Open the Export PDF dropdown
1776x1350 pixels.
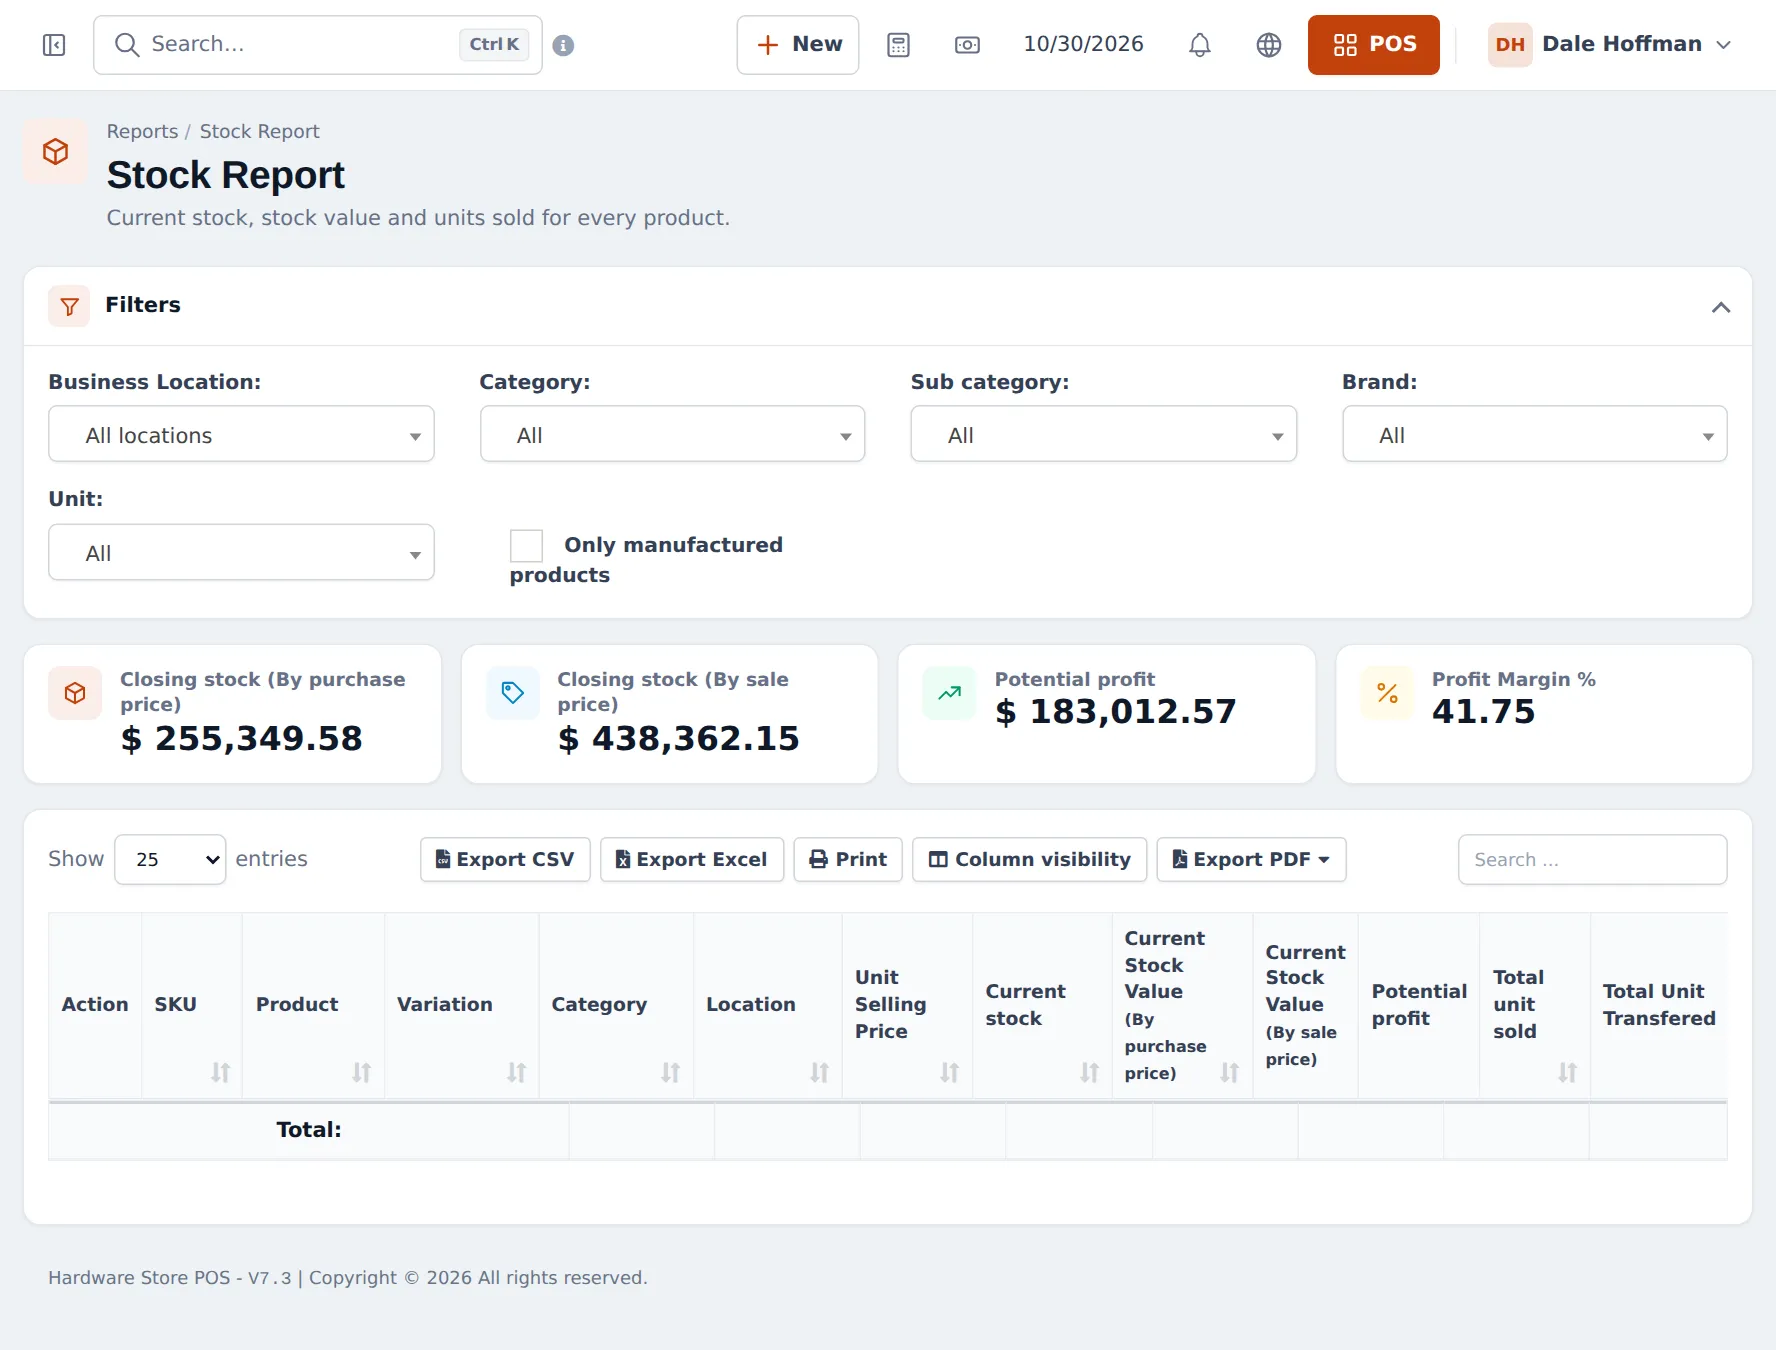pos(1251,860)
